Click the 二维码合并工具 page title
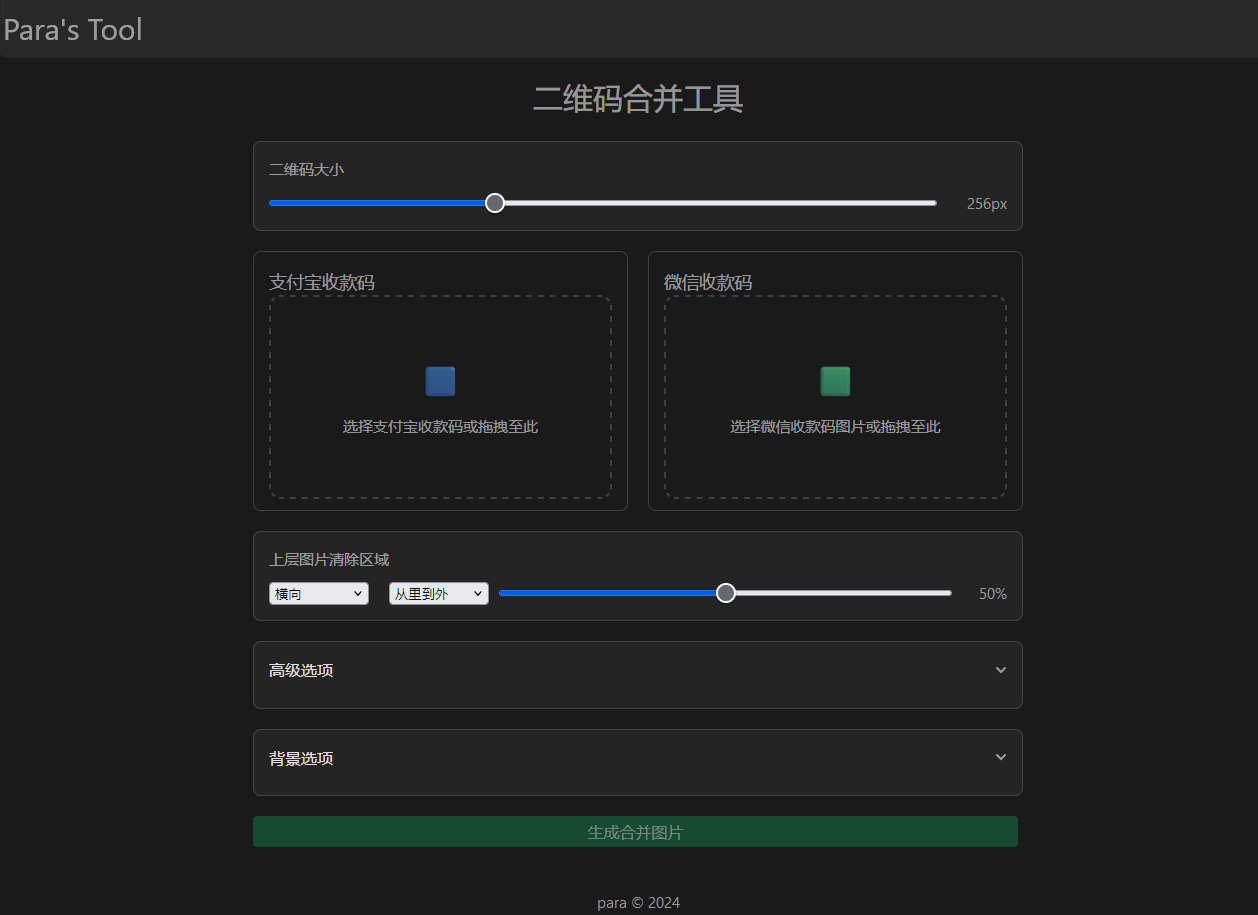This screenshot has width=1258, height=915. [638, 99]
